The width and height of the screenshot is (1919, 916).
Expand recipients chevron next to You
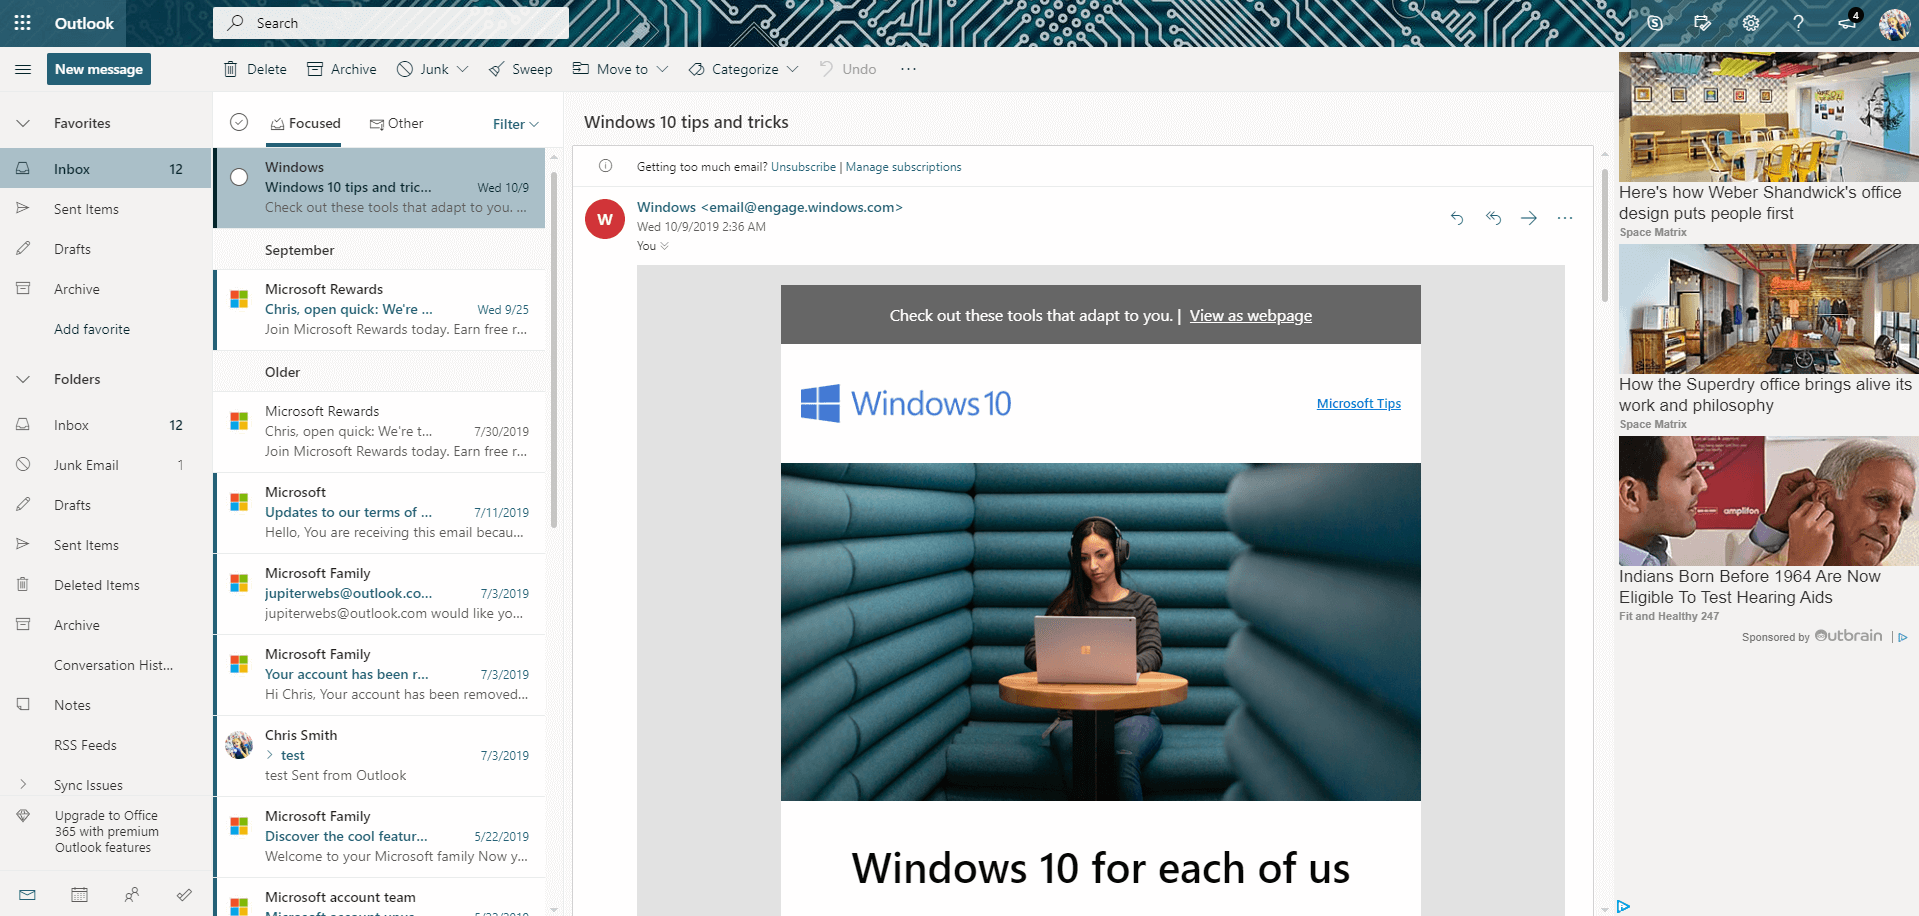664,246
